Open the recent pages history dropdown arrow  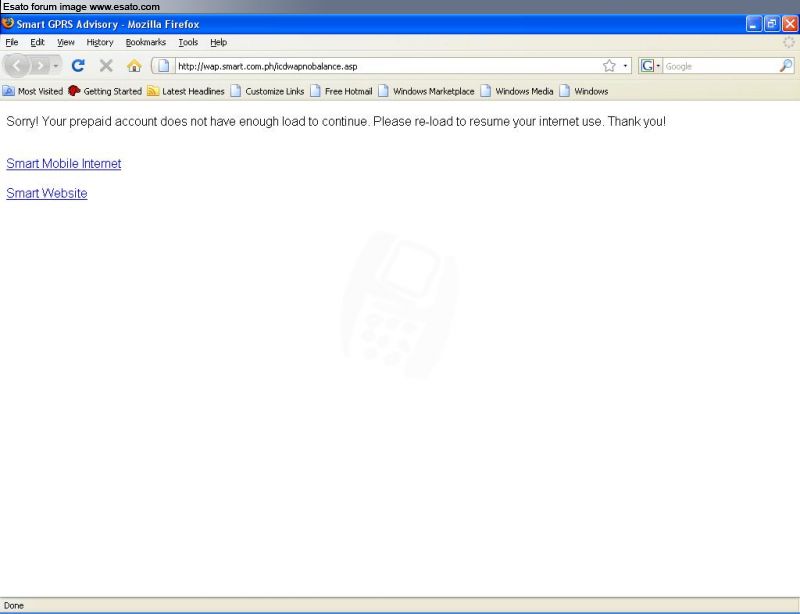[56, 66]
